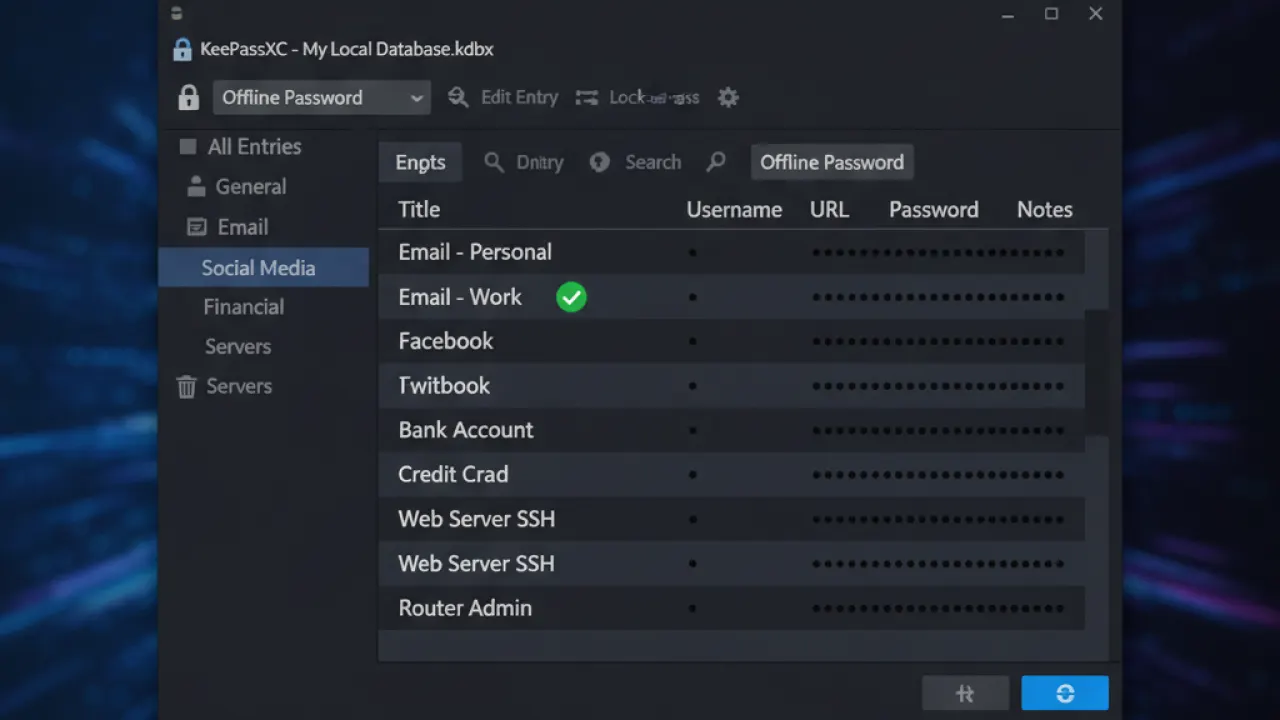Open the Servers group directly below Financial
The height and width of the screenshot is (720, 1280).
(238, 346)
